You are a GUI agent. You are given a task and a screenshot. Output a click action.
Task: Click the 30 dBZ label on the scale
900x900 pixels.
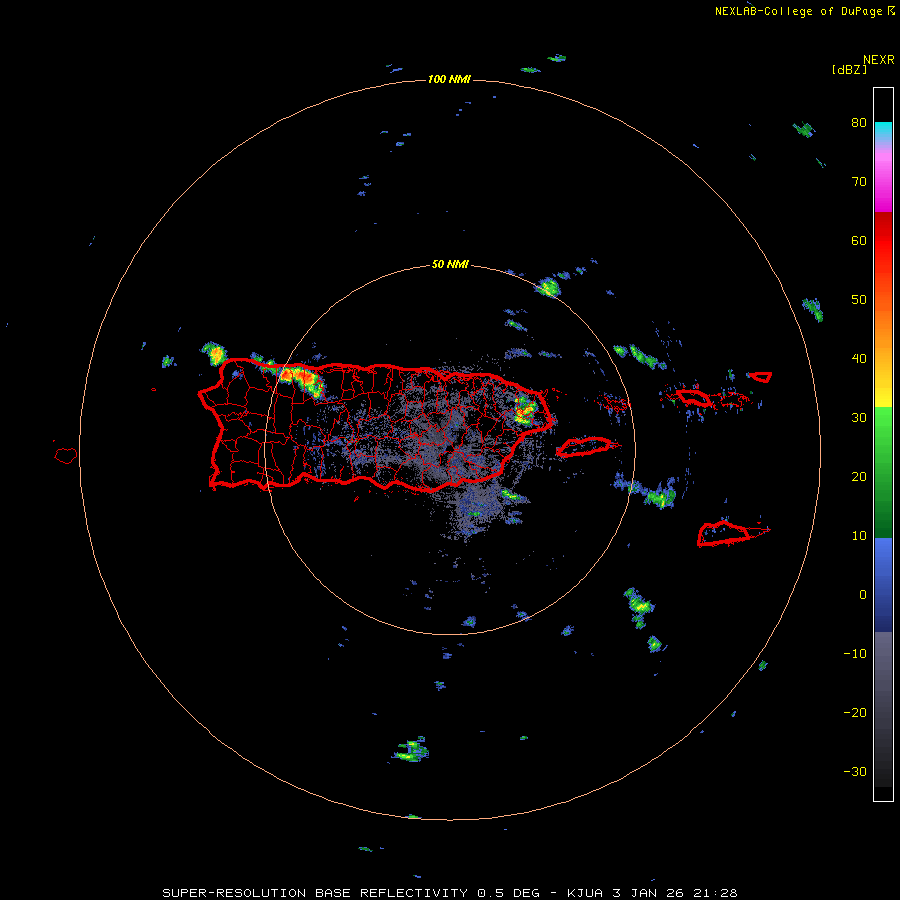[859, 417]
